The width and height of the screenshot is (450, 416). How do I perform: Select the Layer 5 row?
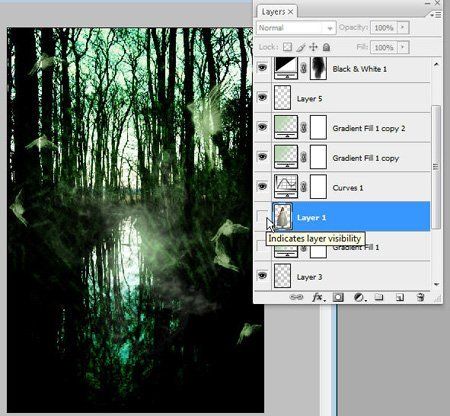point(342,98)
